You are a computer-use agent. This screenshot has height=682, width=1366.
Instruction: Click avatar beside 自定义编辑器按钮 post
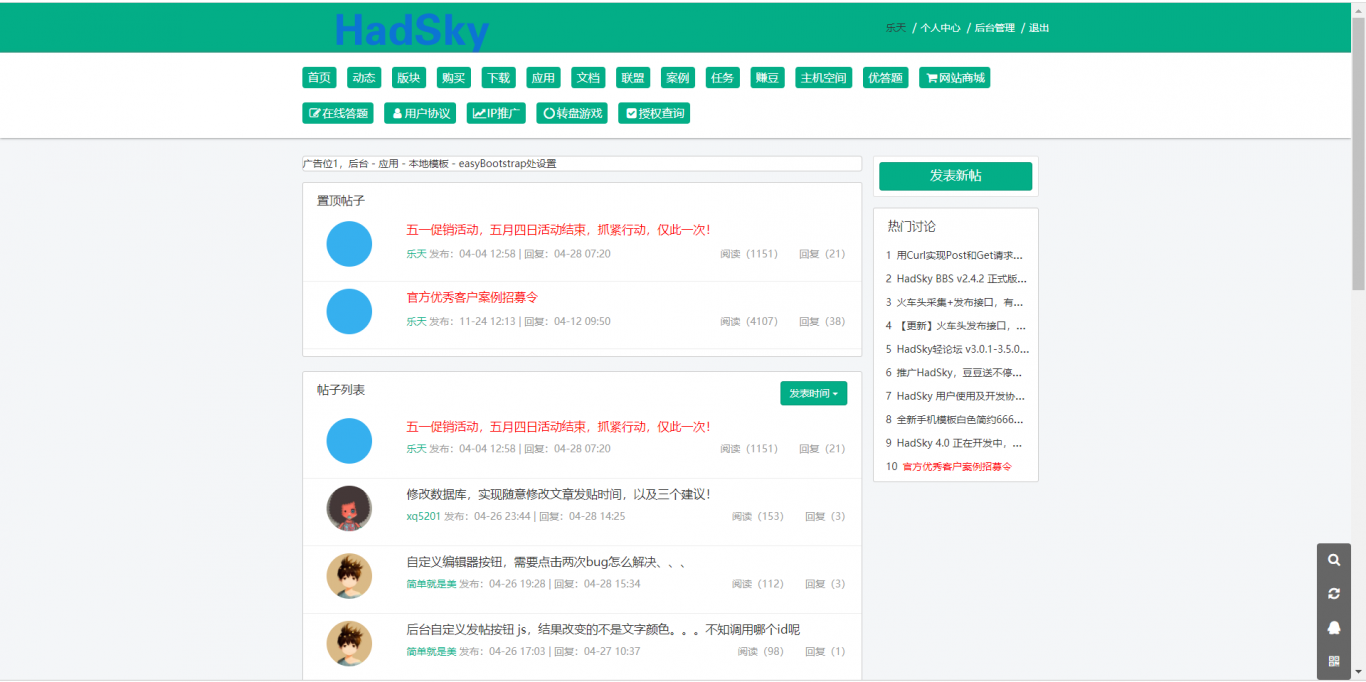click(349, 576)
